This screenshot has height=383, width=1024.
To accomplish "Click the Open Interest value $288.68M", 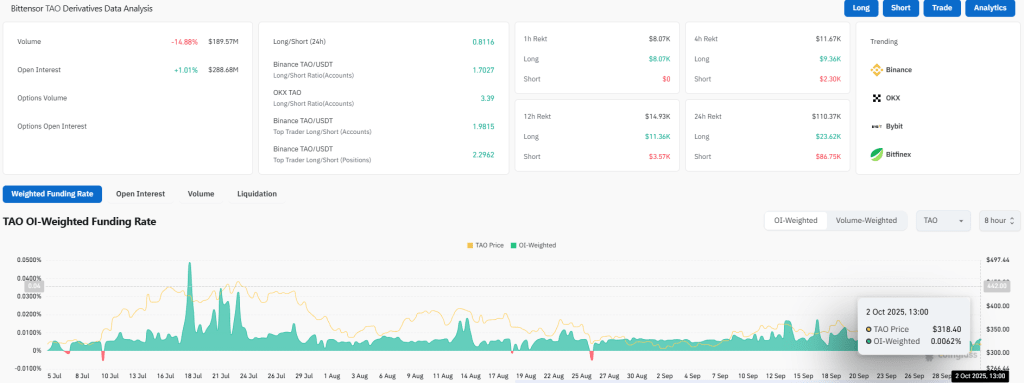I will tap(223, 70).
